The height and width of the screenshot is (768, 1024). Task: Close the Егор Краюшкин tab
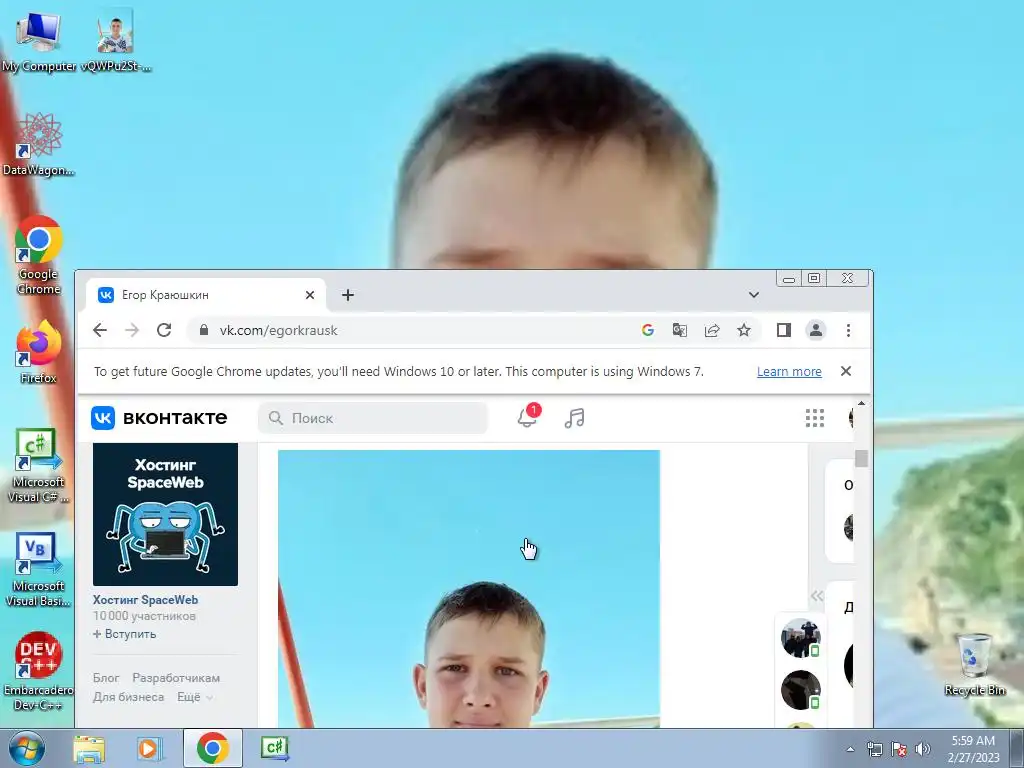310,295
